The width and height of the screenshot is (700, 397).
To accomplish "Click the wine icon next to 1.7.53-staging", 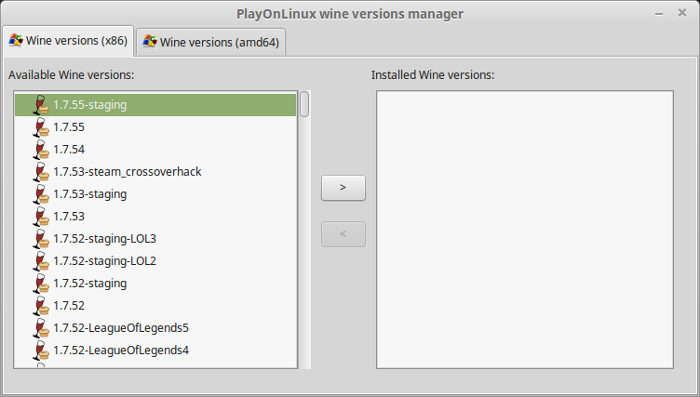I will point(41,194).
